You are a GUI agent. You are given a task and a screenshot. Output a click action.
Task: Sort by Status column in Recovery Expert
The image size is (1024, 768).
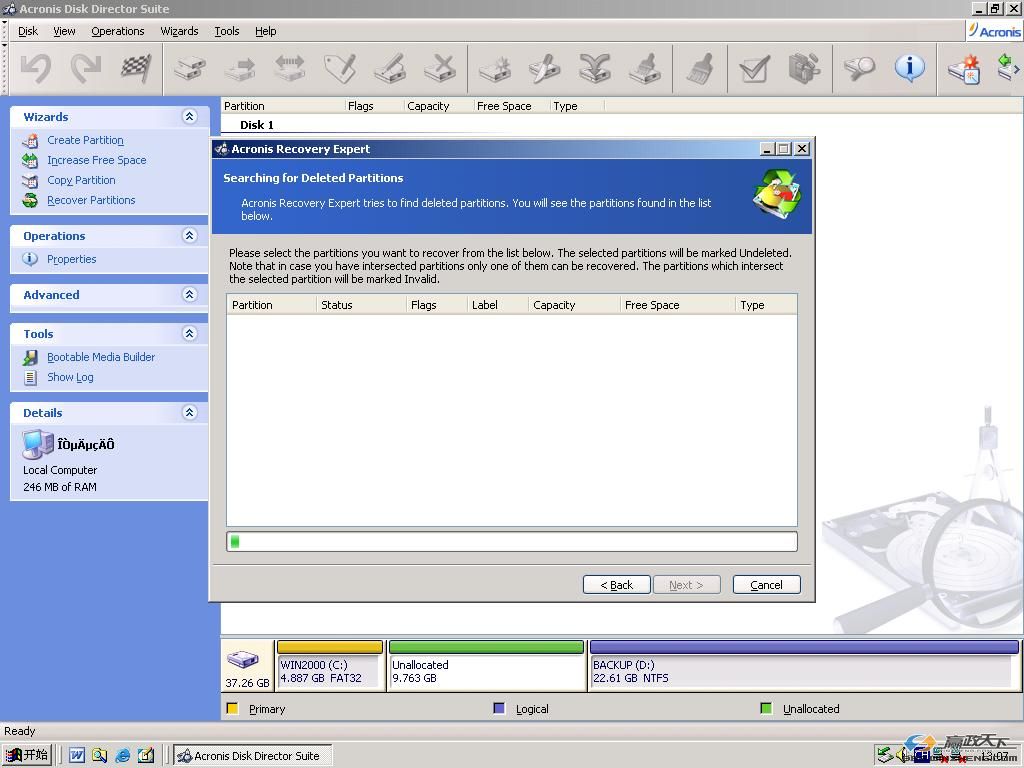point(361,305)
